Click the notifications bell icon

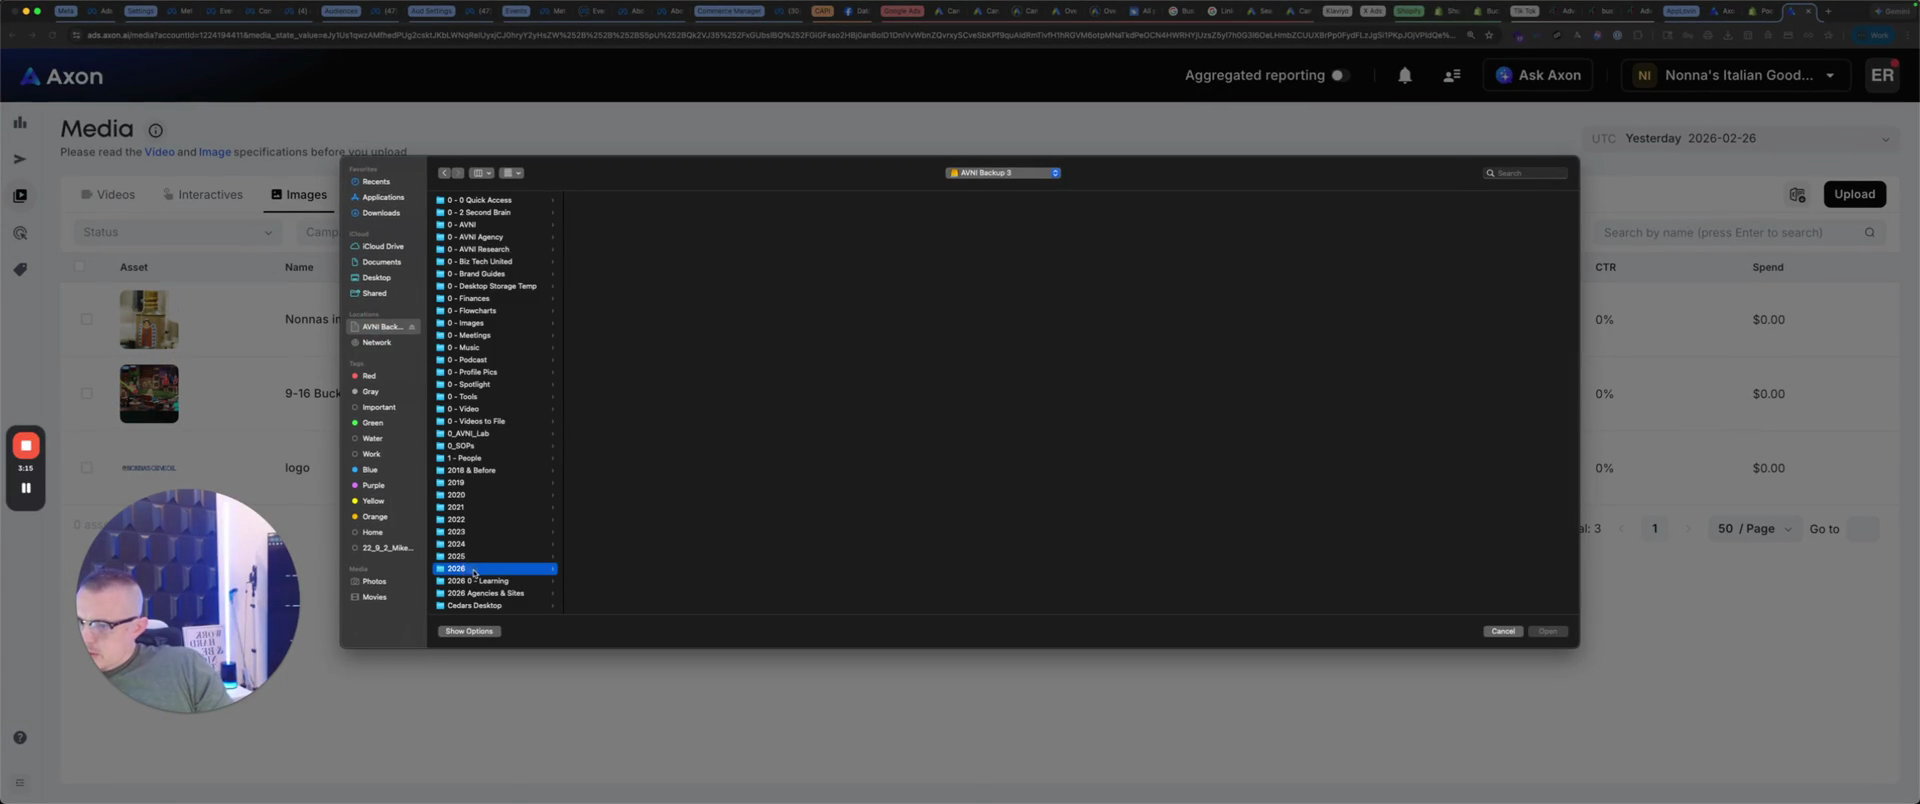pos(1404,76)
